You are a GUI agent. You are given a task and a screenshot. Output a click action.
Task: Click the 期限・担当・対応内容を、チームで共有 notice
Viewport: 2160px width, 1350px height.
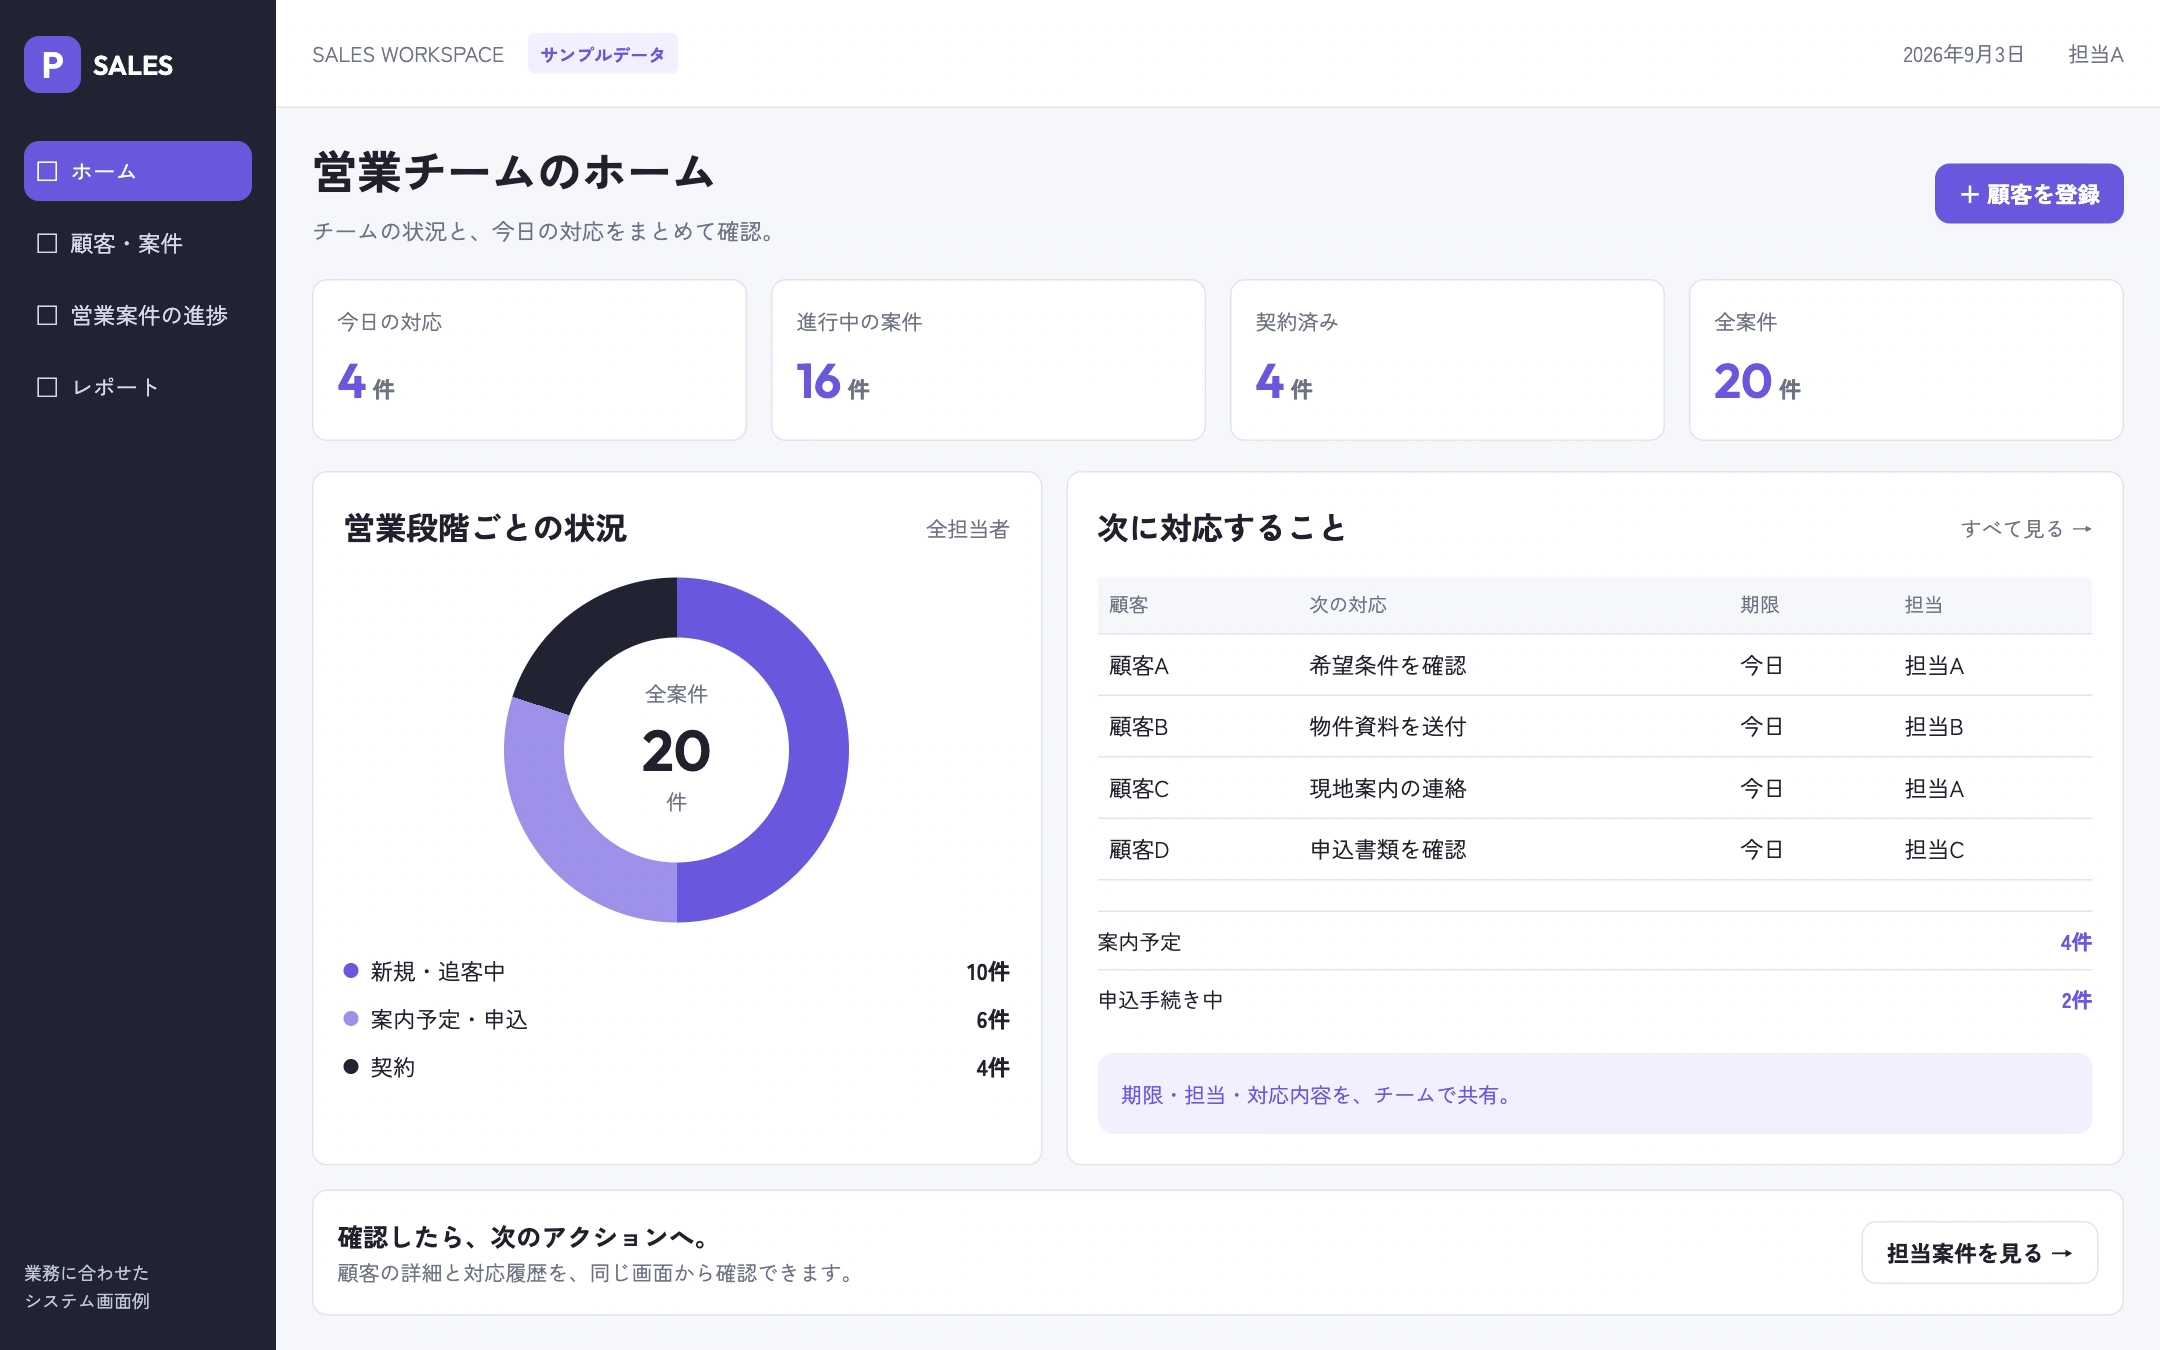[1595, 1094]
